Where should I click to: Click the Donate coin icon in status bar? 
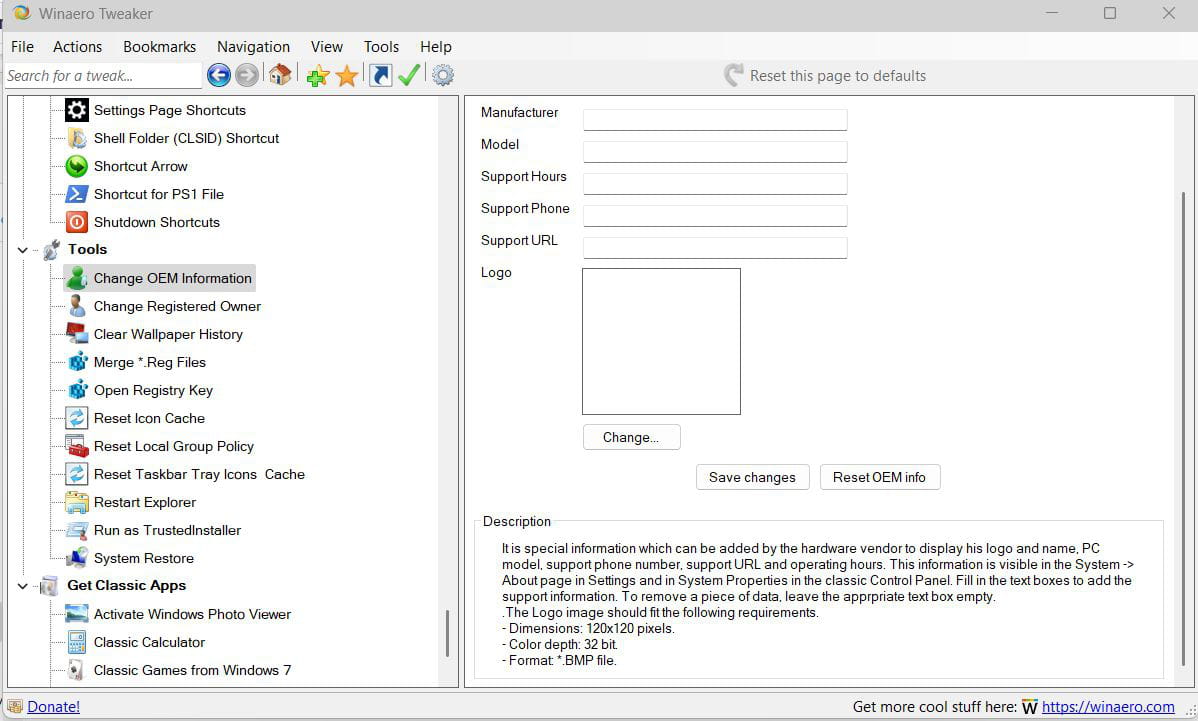click(x=15, y=706)
